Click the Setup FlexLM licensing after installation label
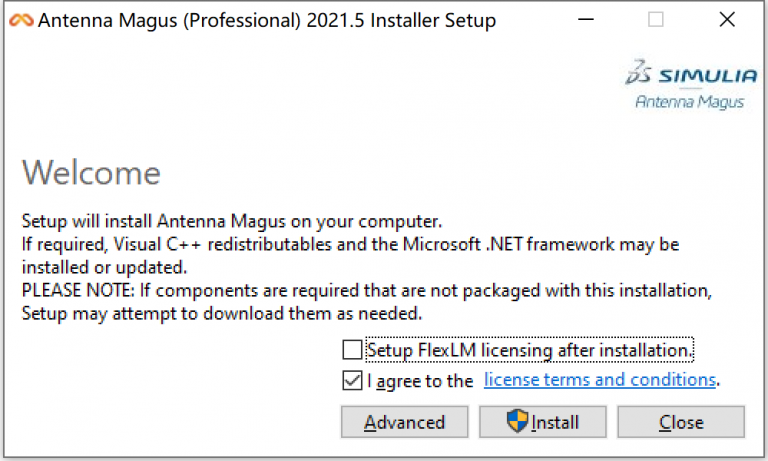This screenshot has height=461, width=768. point(529,350)
